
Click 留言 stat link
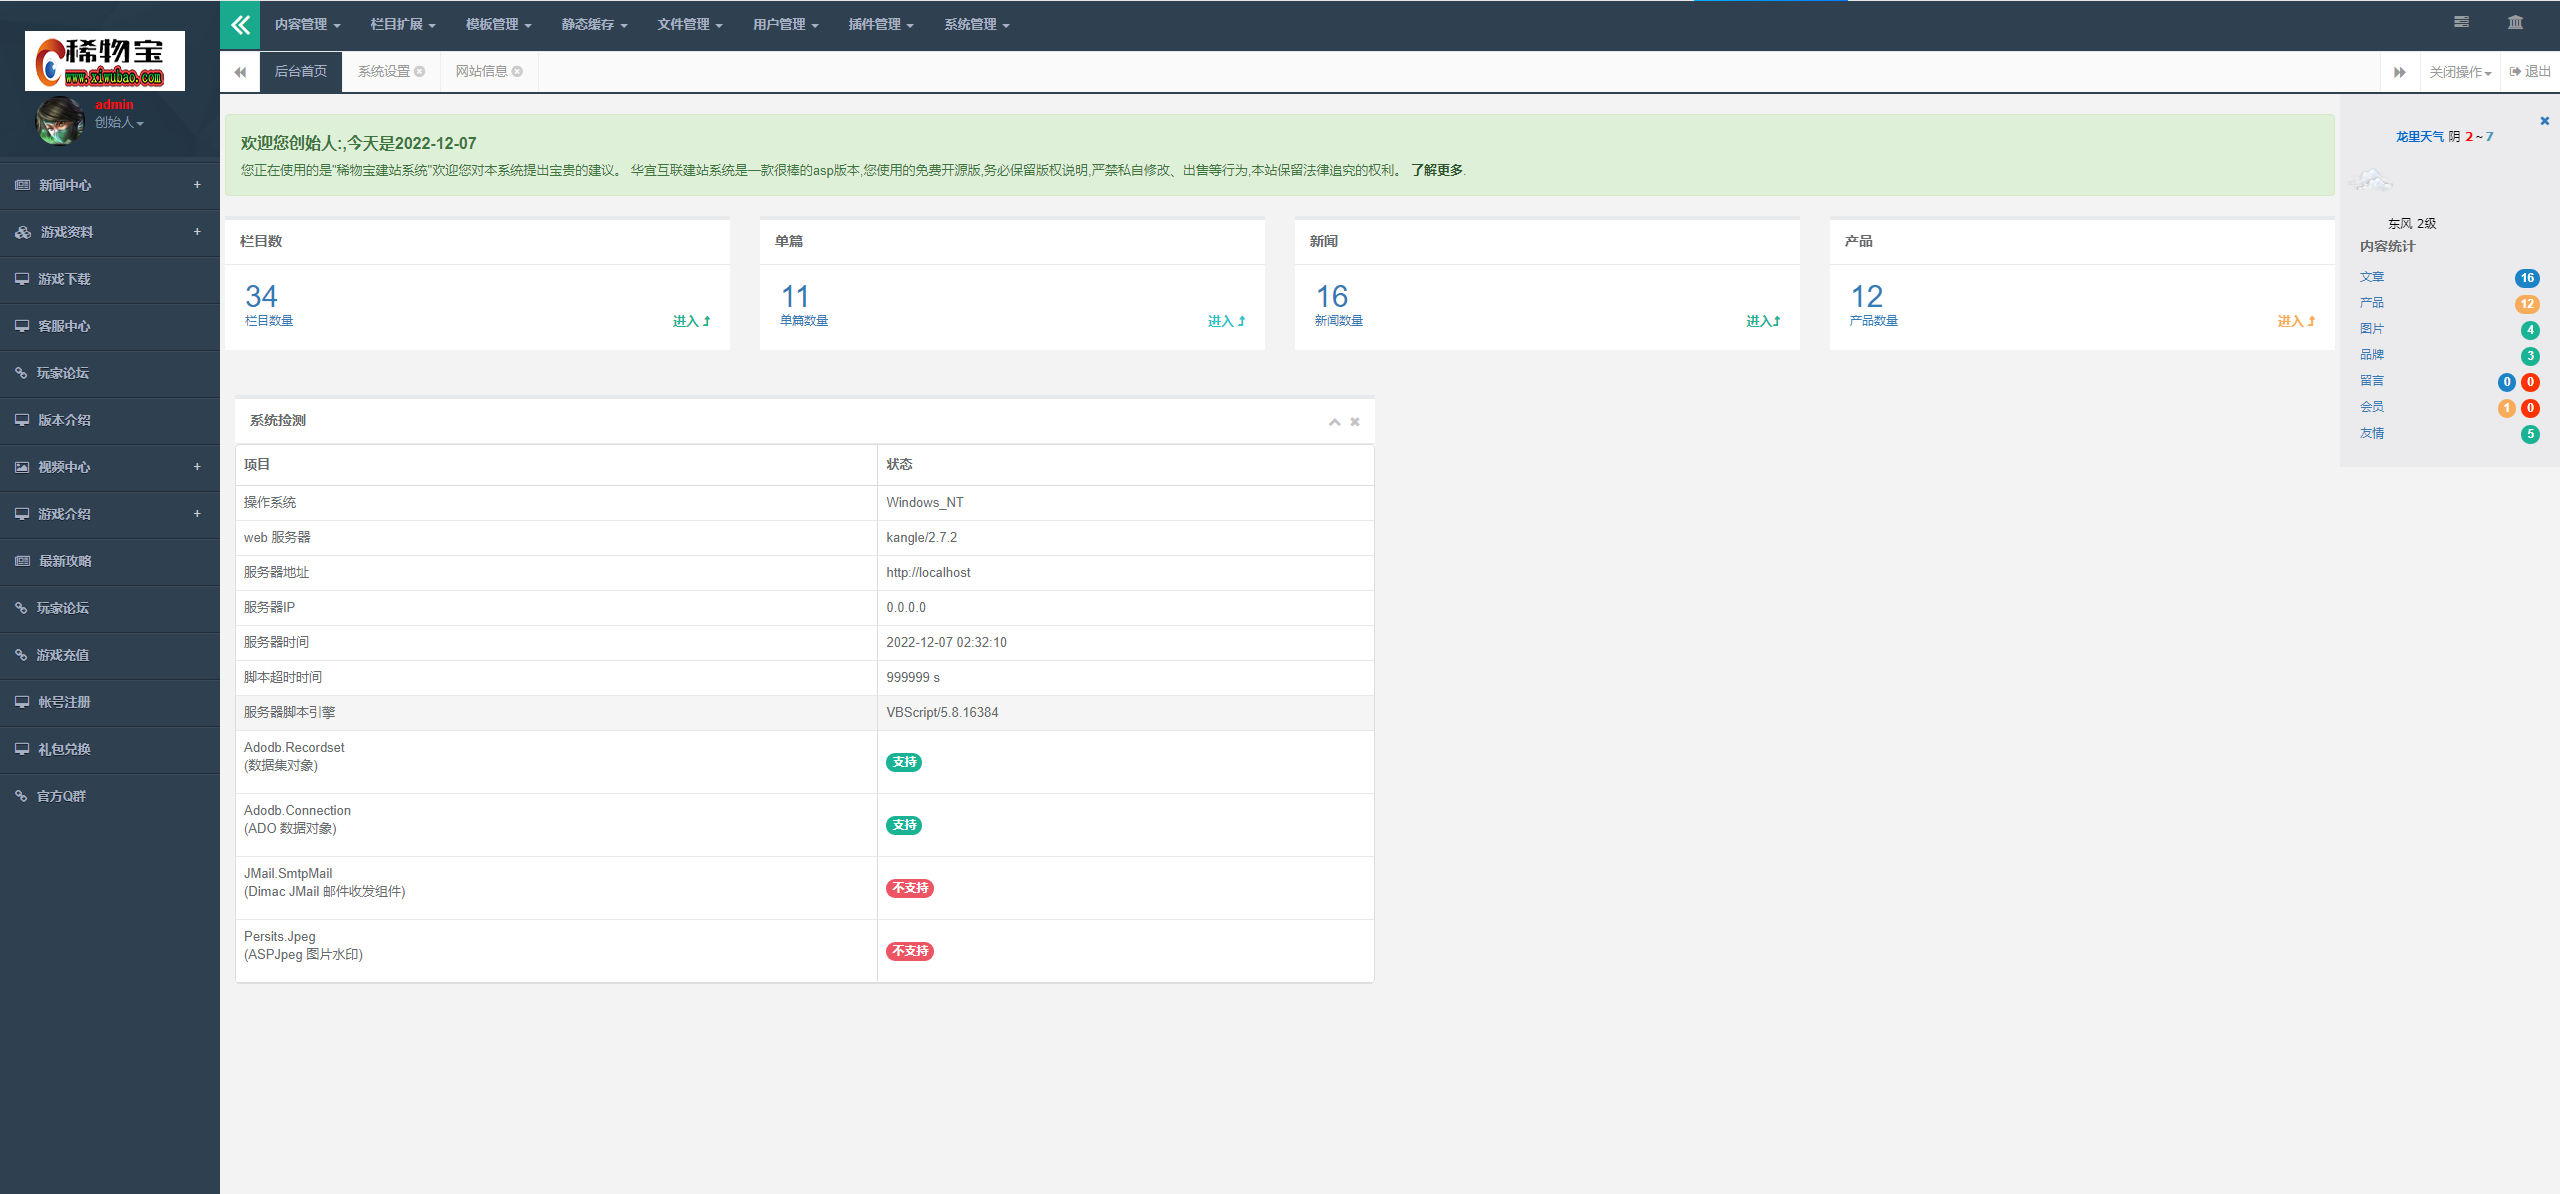click(x=2372, y=381)
